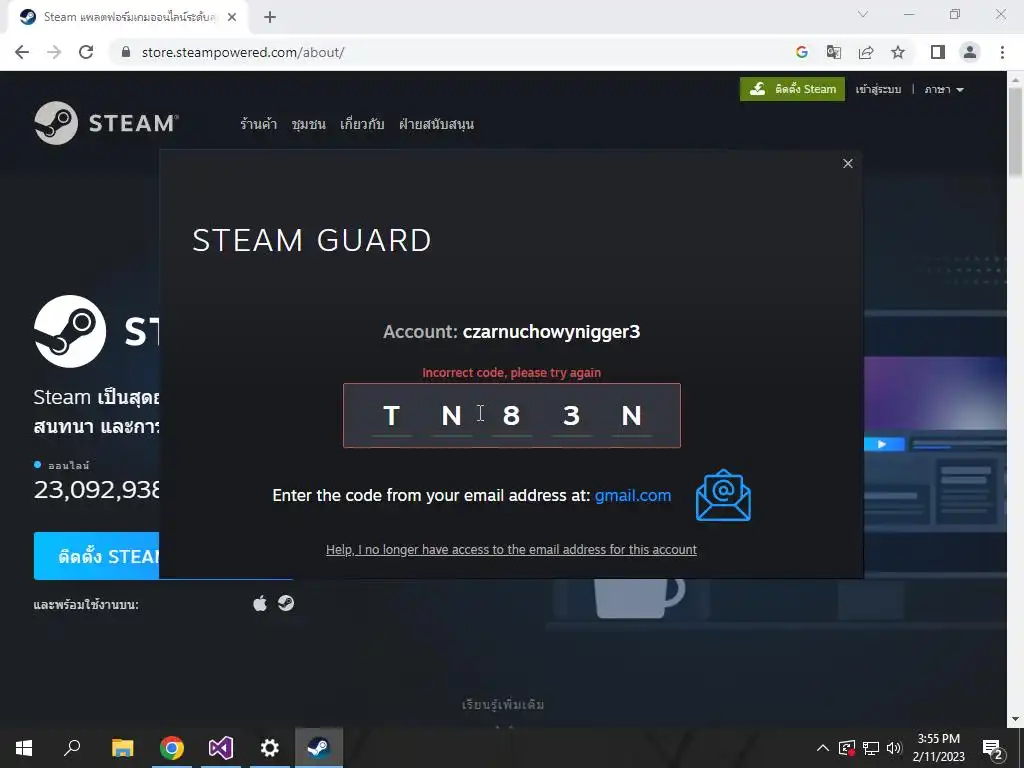Click the Apple macOS platform icon
This screenshot has width=1024, height=768.
[260, 603]
